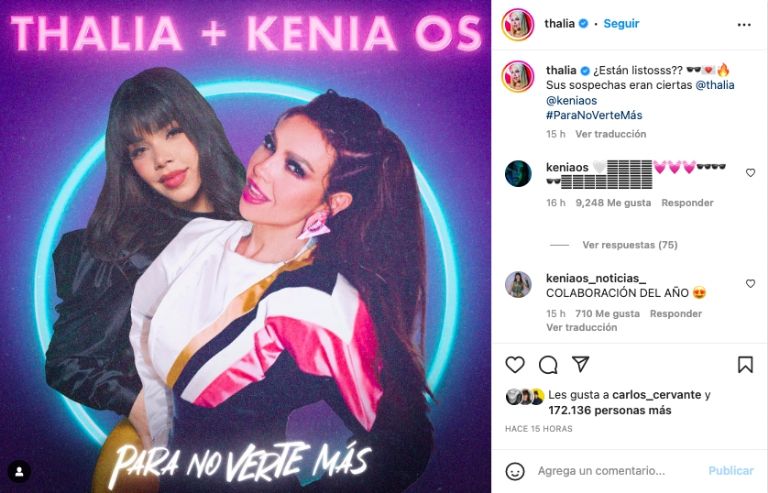Show caption translation with Ver traducción

pos(610,134)
